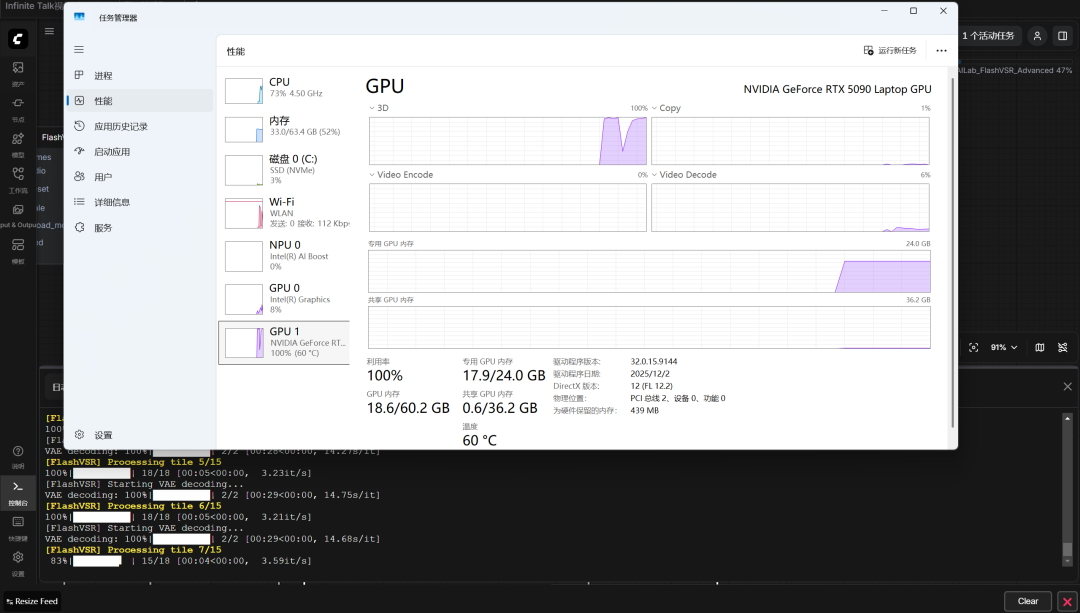Open 启动应用 Startup apps page
The width and height of the screenshot is (1080, 613).
pyautogui.click(x=140, y=152)
